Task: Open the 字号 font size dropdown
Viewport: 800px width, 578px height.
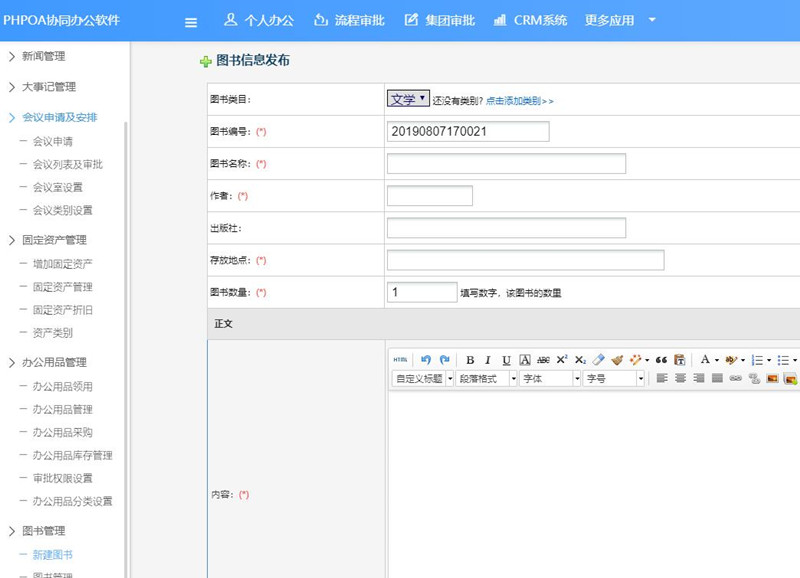Action: [612, 379]
